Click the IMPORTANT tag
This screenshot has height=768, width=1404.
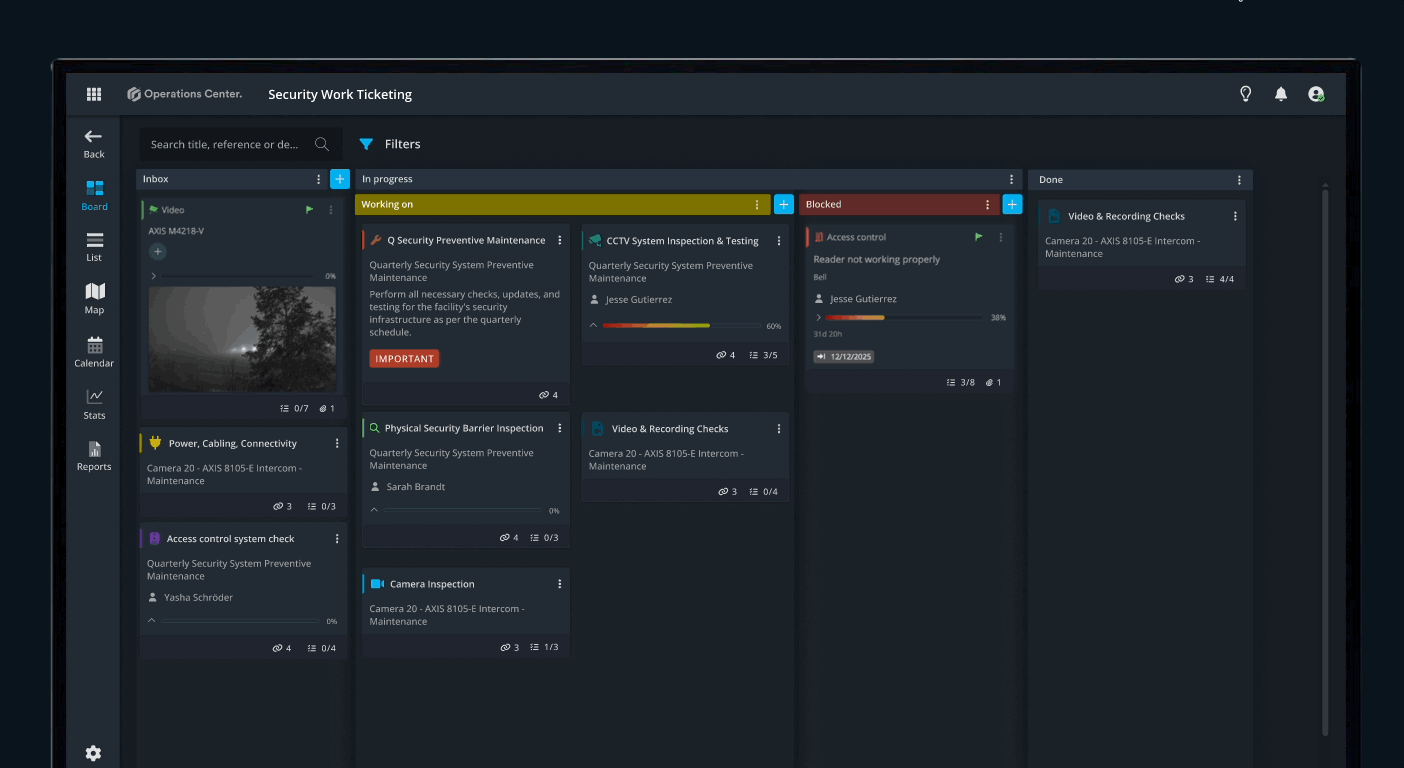404,358
